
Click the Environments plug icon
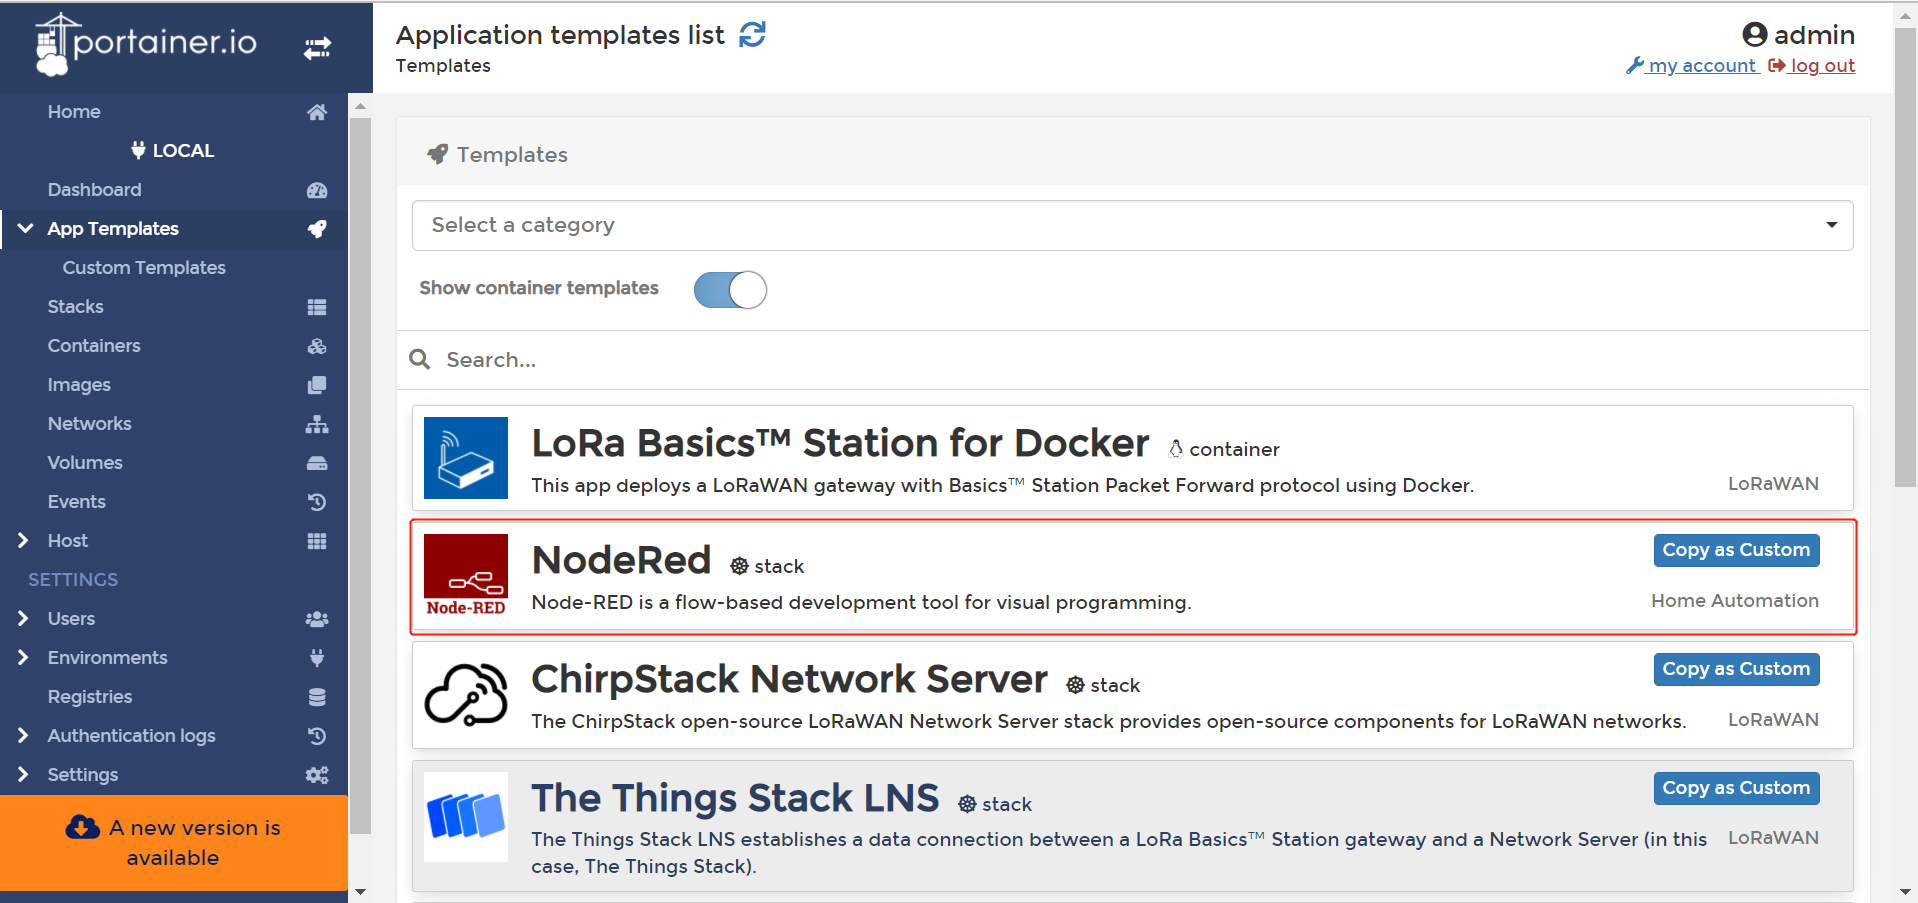coord(317,658)
